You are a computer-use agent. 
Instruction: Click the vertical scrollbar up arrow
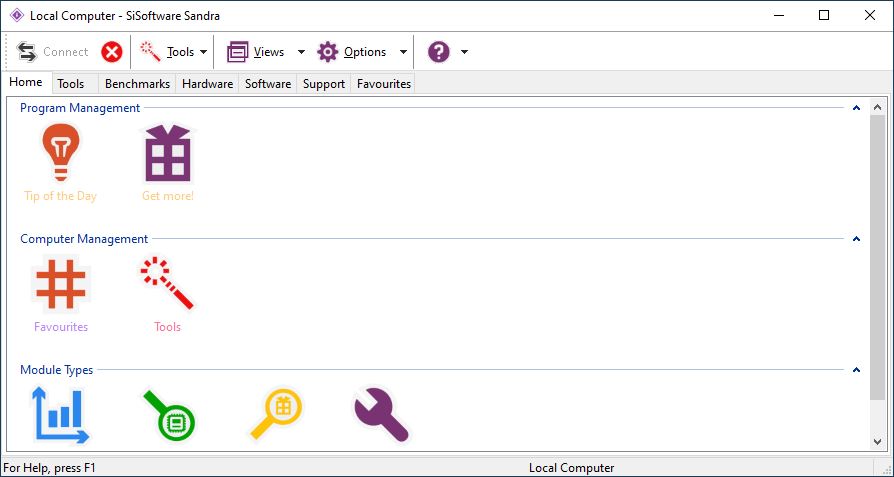tap(877, 107)
